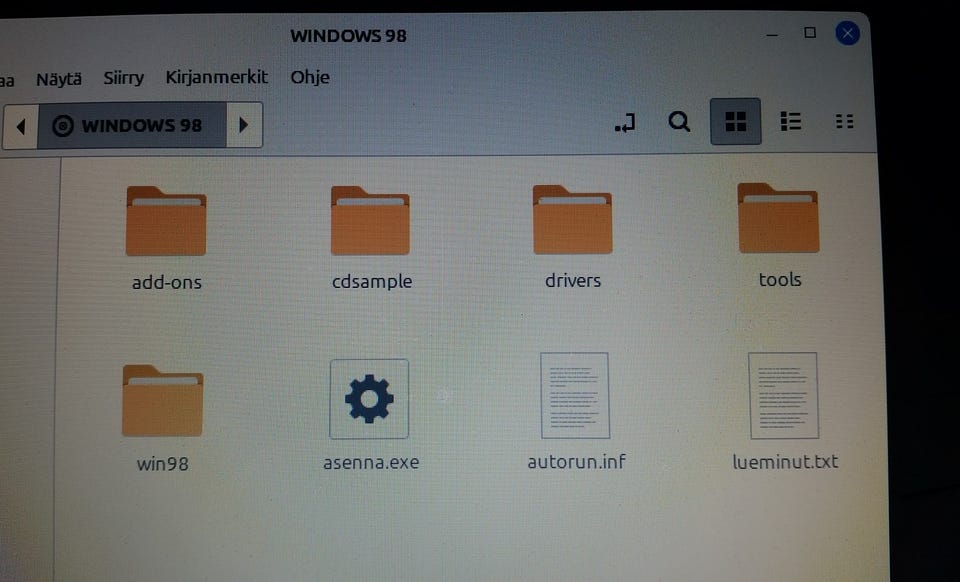Open the Ohje menu
The width and height of the screenshot is (960, 582).
tap(310, 77)
